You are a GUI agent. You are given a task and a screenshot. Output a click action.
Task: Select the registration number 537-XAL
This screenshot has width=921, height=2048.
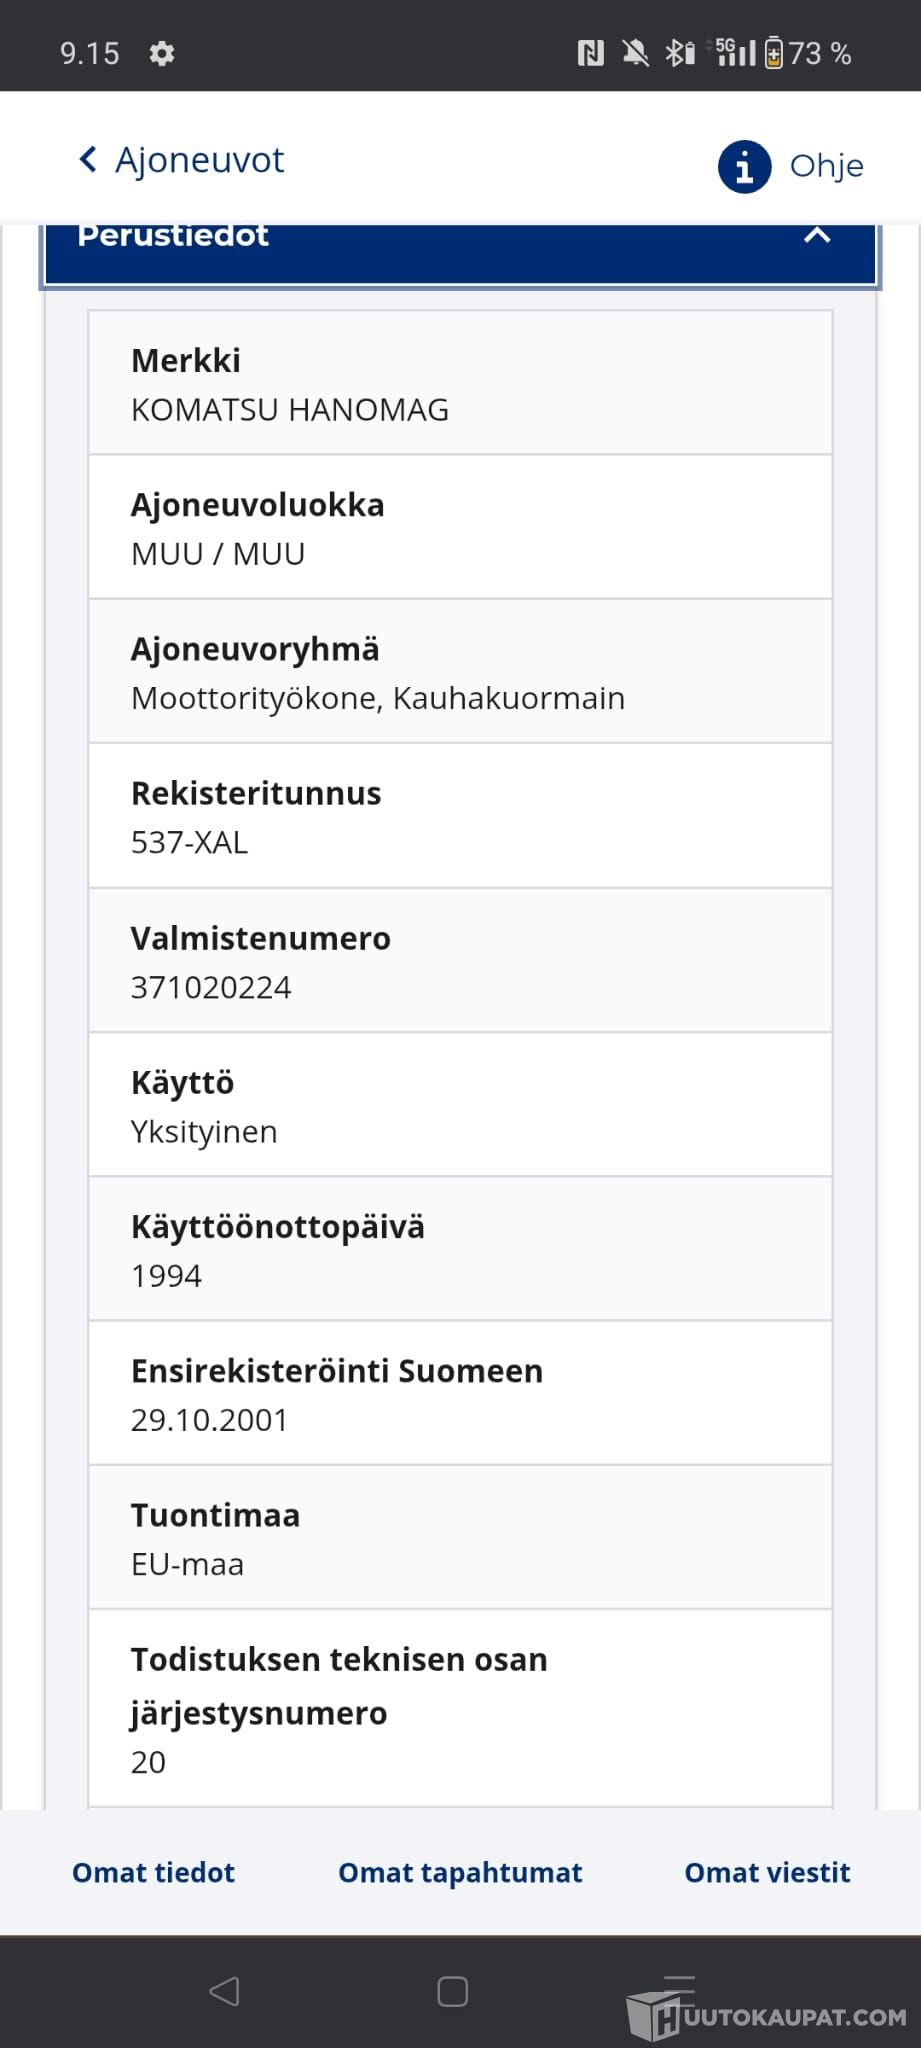(x=189, y=842)
